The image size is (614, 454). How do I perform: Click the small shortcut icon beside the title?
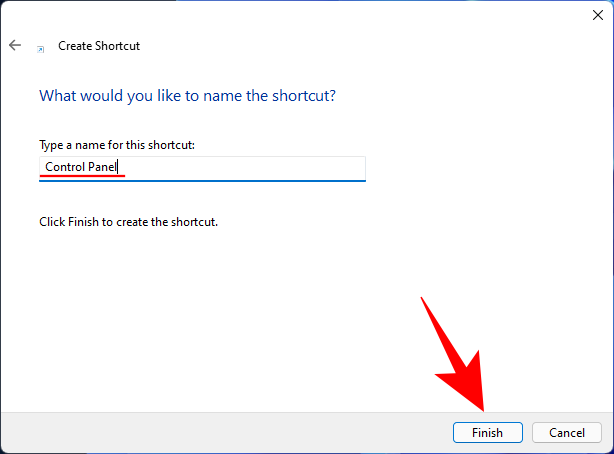(x=40, y=49)
